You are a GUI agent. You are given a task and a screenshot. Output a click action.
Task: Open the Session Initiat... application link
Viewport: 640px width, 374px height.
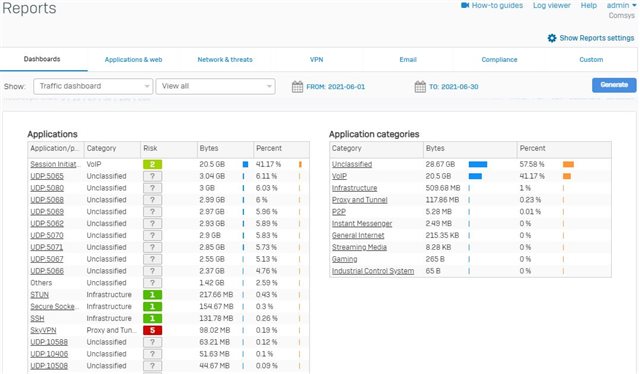[x=55, y=164]
